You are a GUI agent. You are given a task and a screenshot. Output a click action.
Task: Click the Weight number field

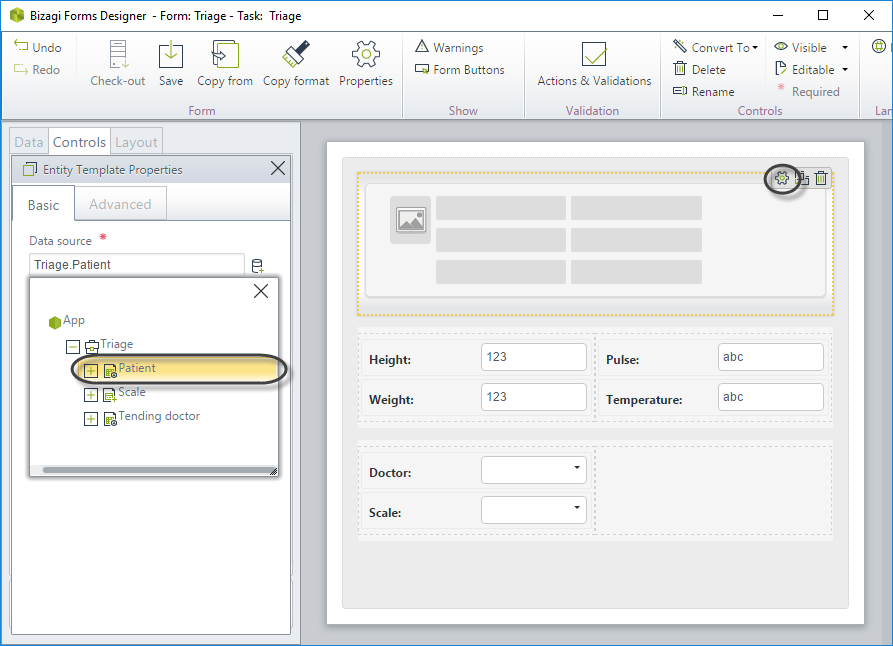(x=534, y=397)
